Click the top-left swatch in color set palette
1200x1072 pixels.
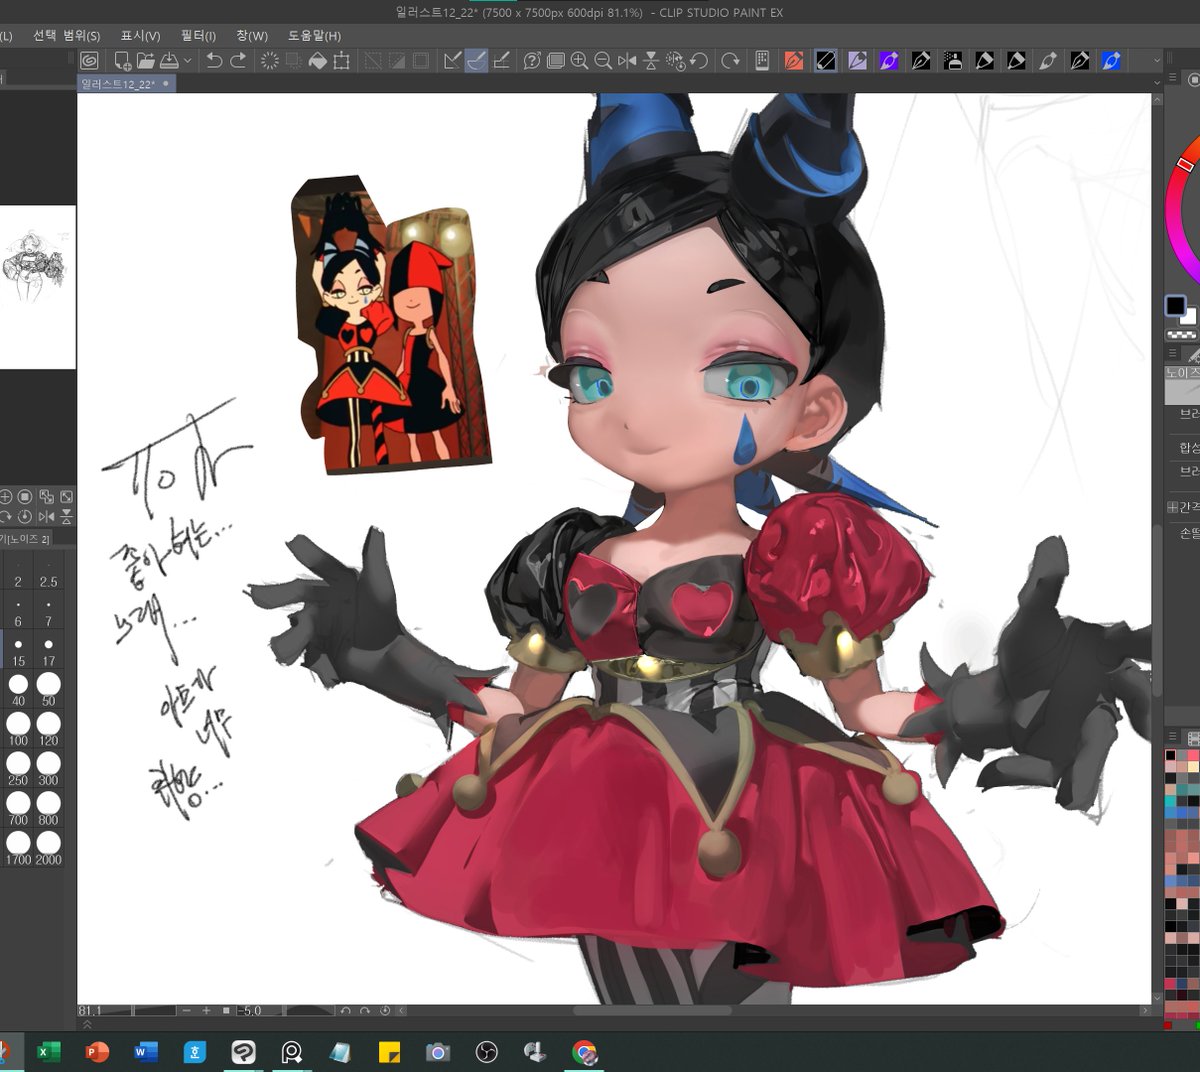pyautogui.click(x=1170, y=756)
